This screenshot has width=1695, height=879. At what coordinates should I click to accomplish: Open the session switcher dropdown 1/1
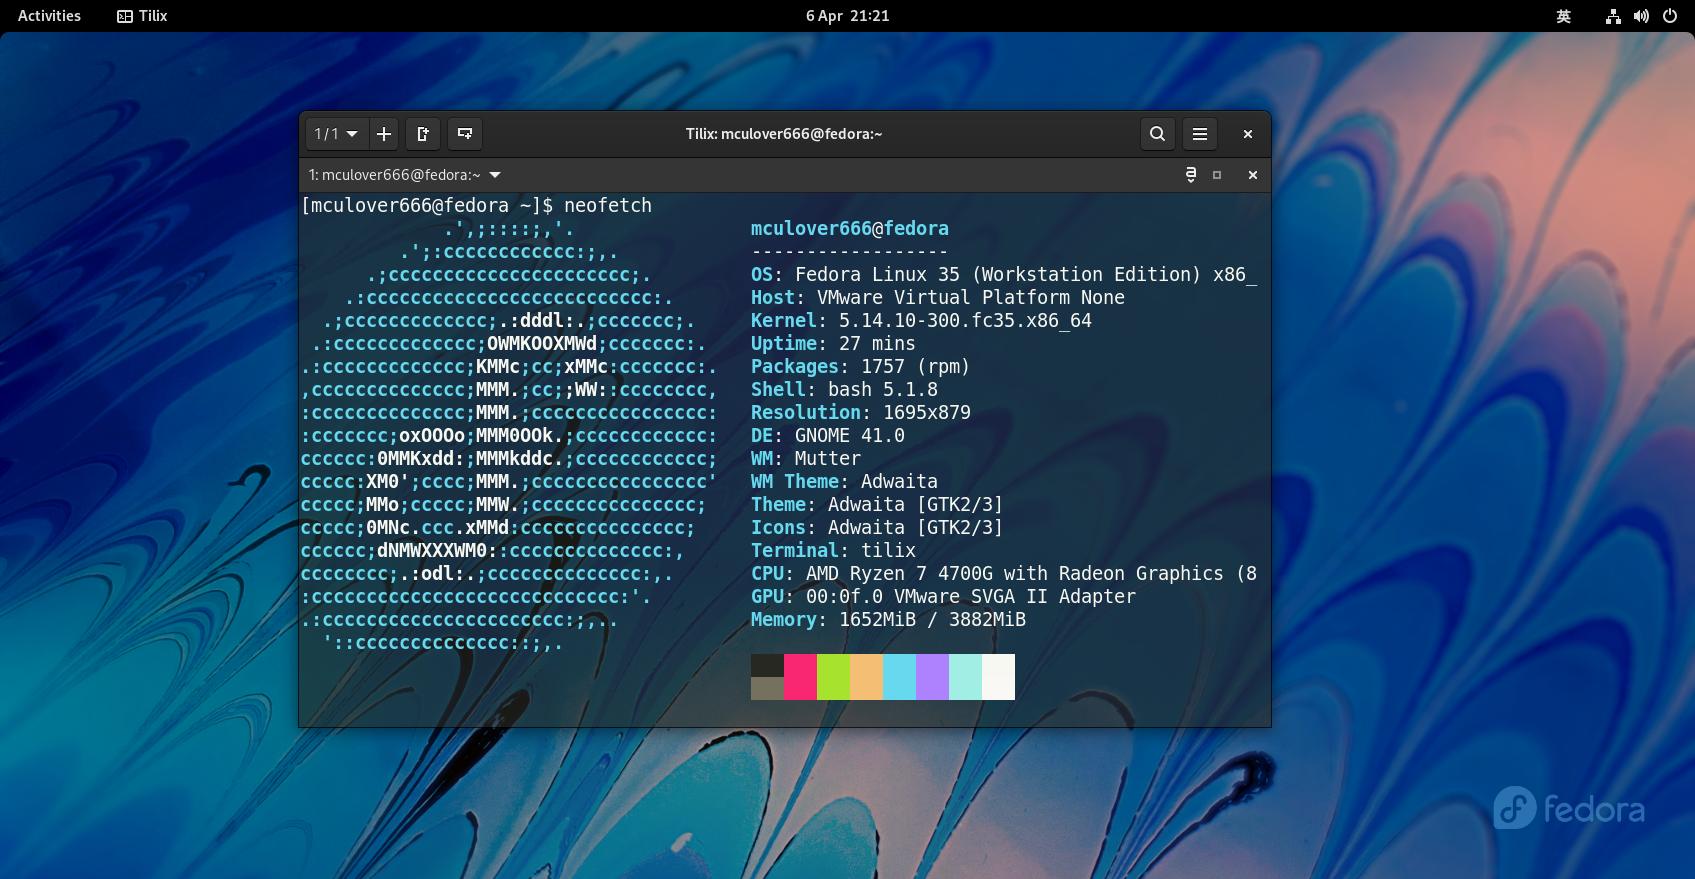point(335,134)
